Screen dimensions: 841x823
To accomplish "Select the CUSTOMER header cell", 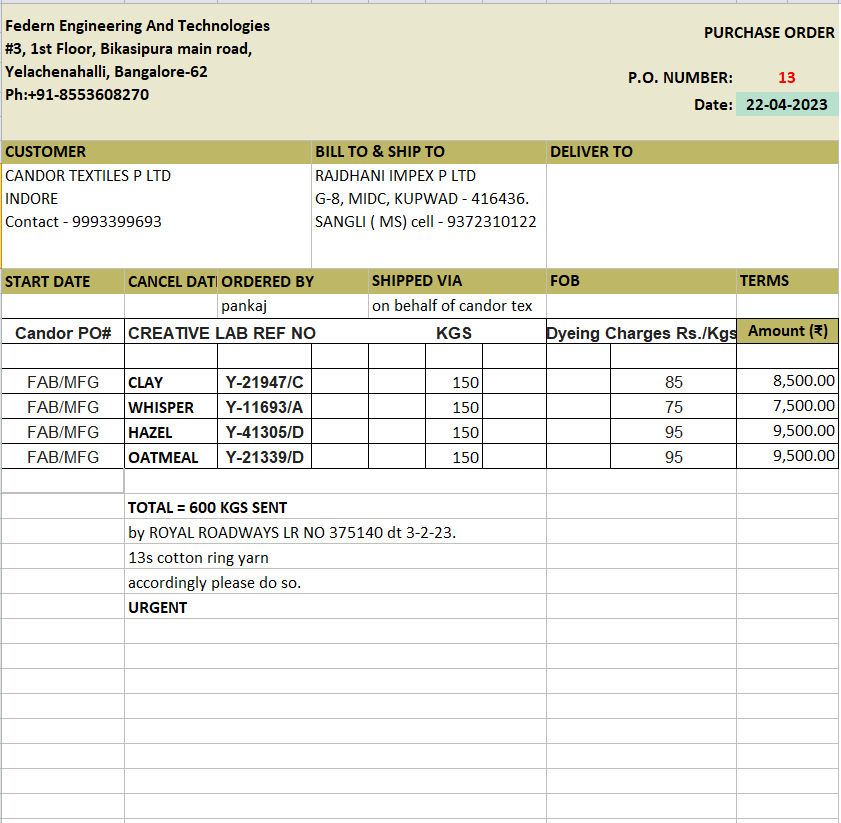I will (156, 152).
